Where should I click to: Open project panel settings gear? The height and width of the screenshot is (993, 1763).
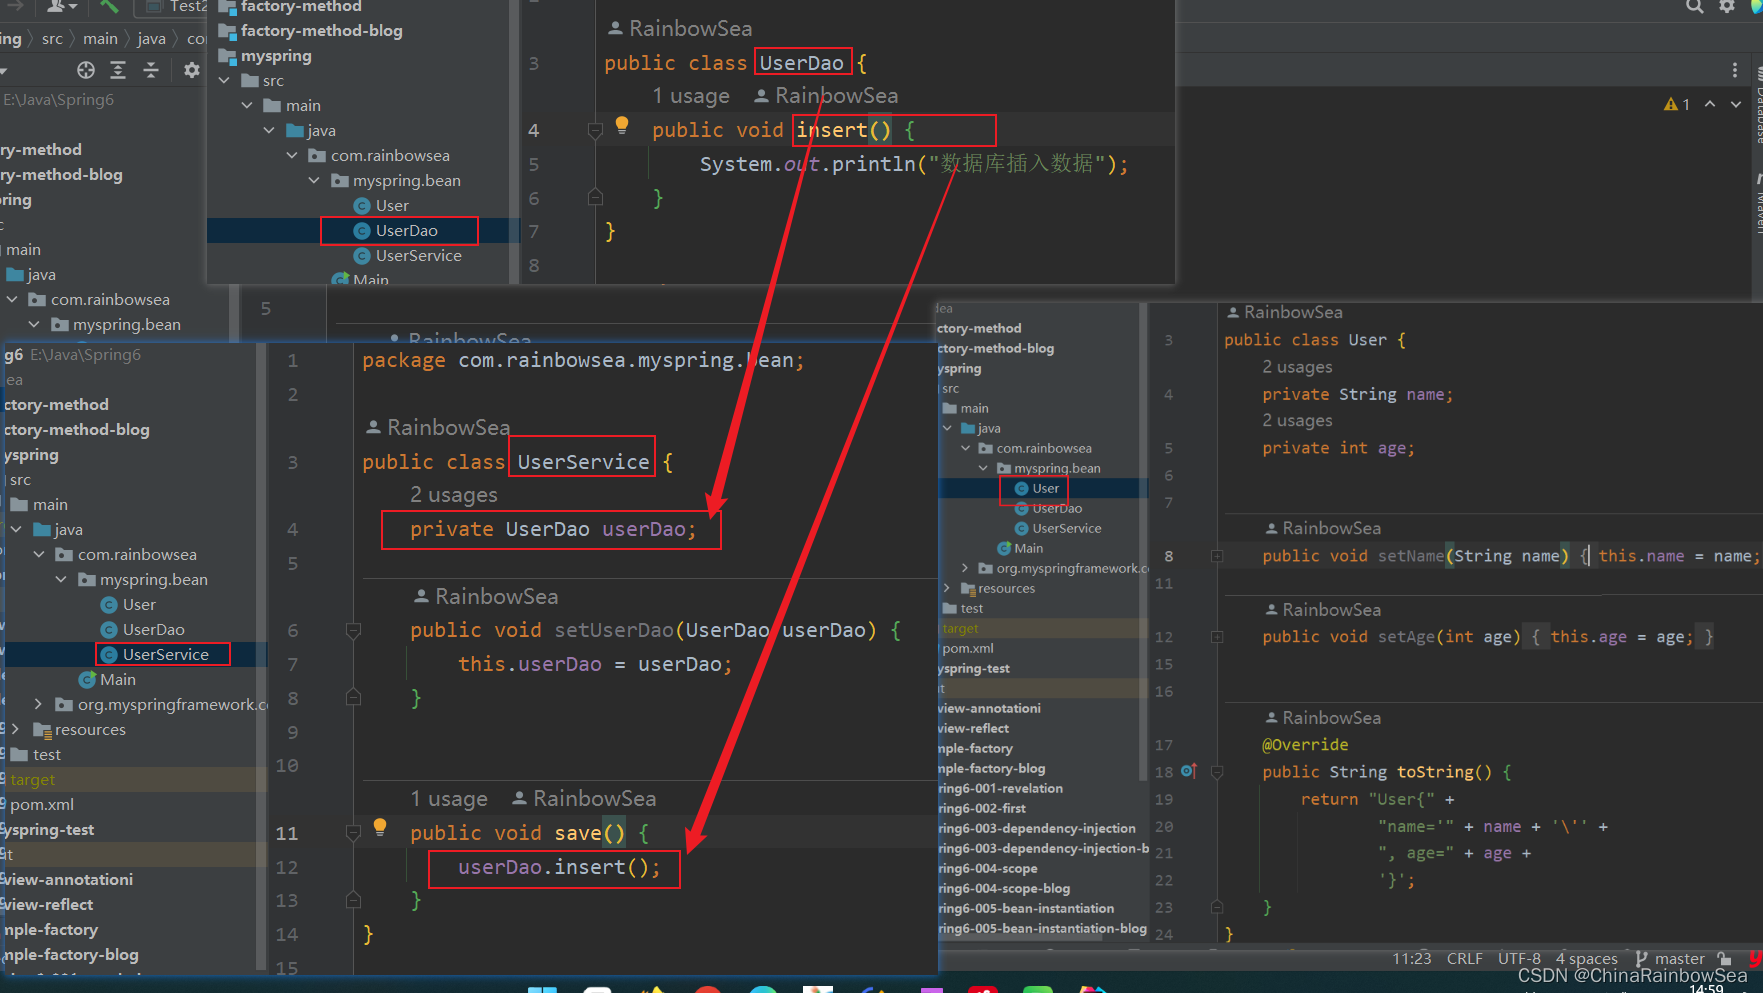pyautogui.click(x=192, y=70)
